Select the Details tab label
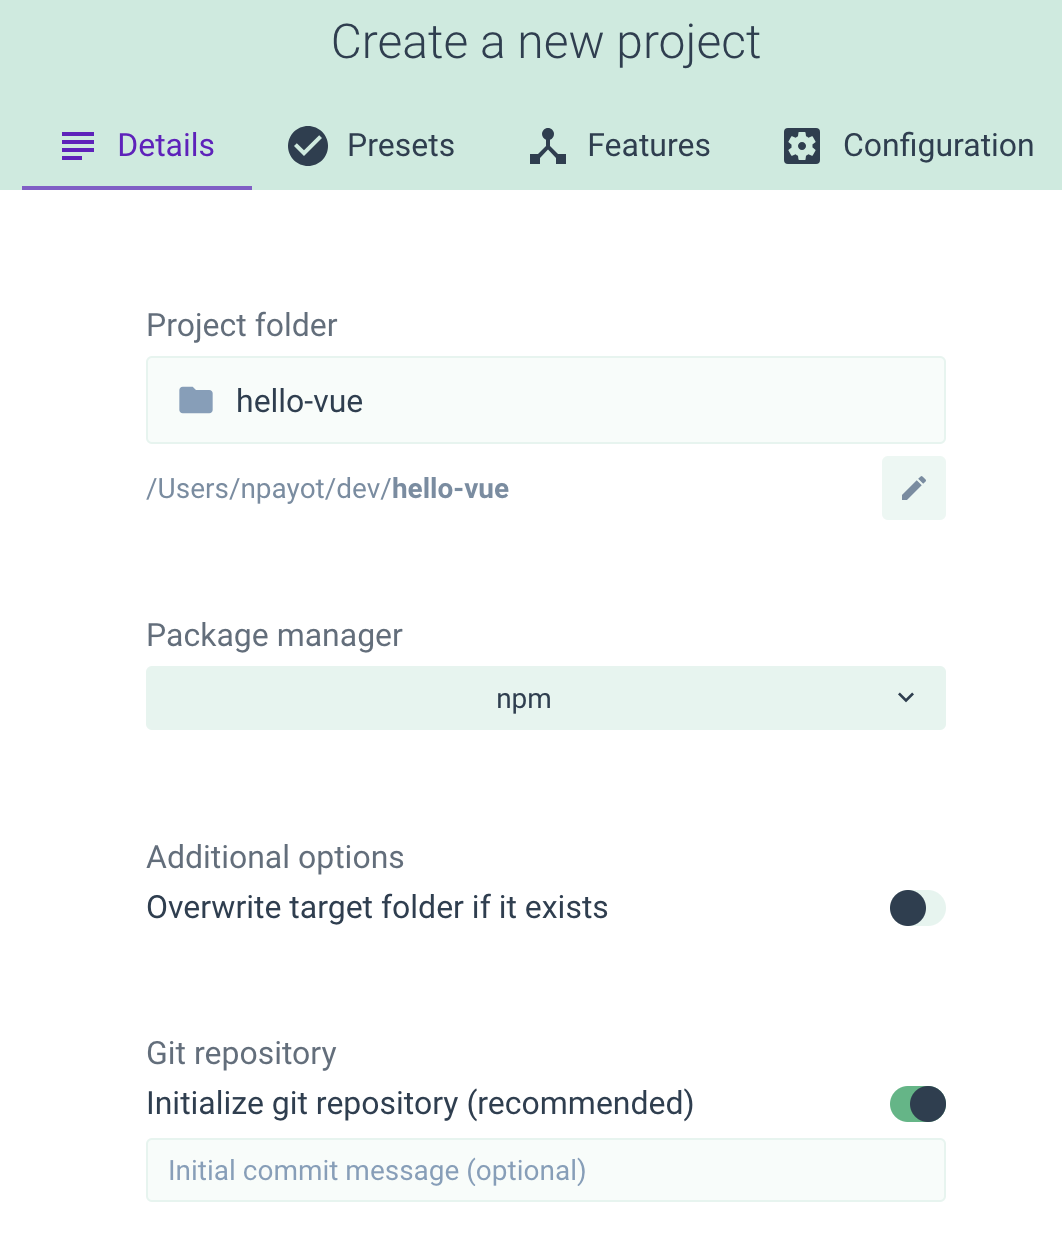Image resolution: width=1062 pixels, height=1260 pixels. click(x=166, y=146)
